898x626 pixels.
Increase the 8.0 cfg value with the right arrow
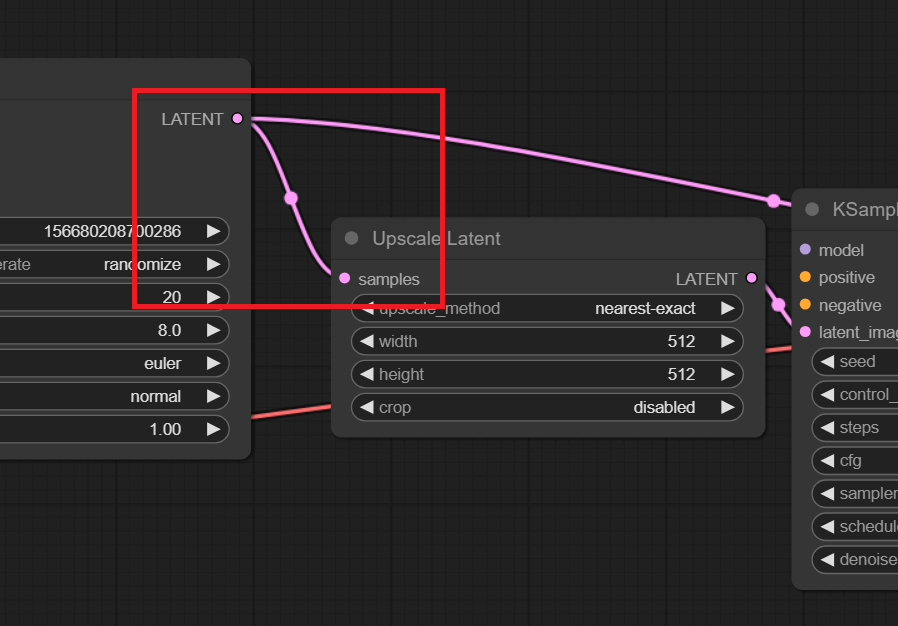click(213, 330)
